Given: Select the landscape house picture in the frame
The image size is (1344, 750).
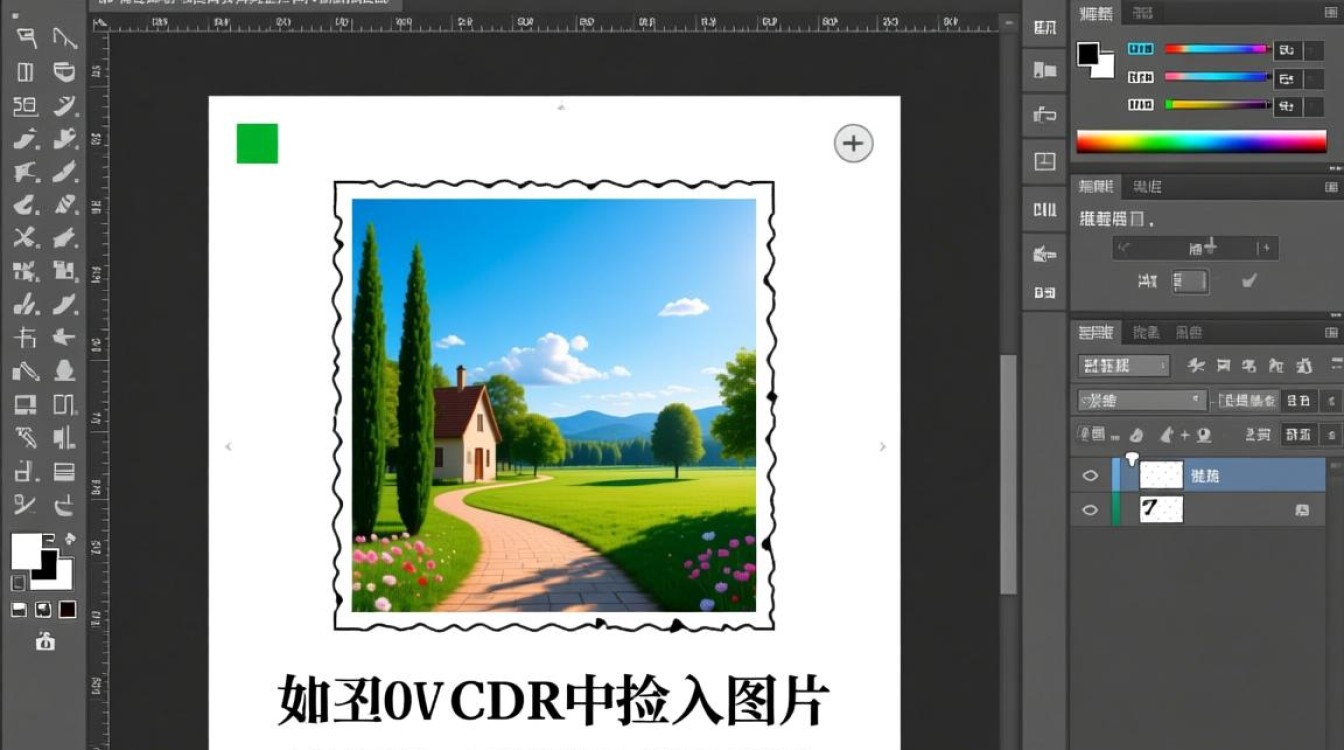Looking at the screenshot, I should tap(554, 405).
